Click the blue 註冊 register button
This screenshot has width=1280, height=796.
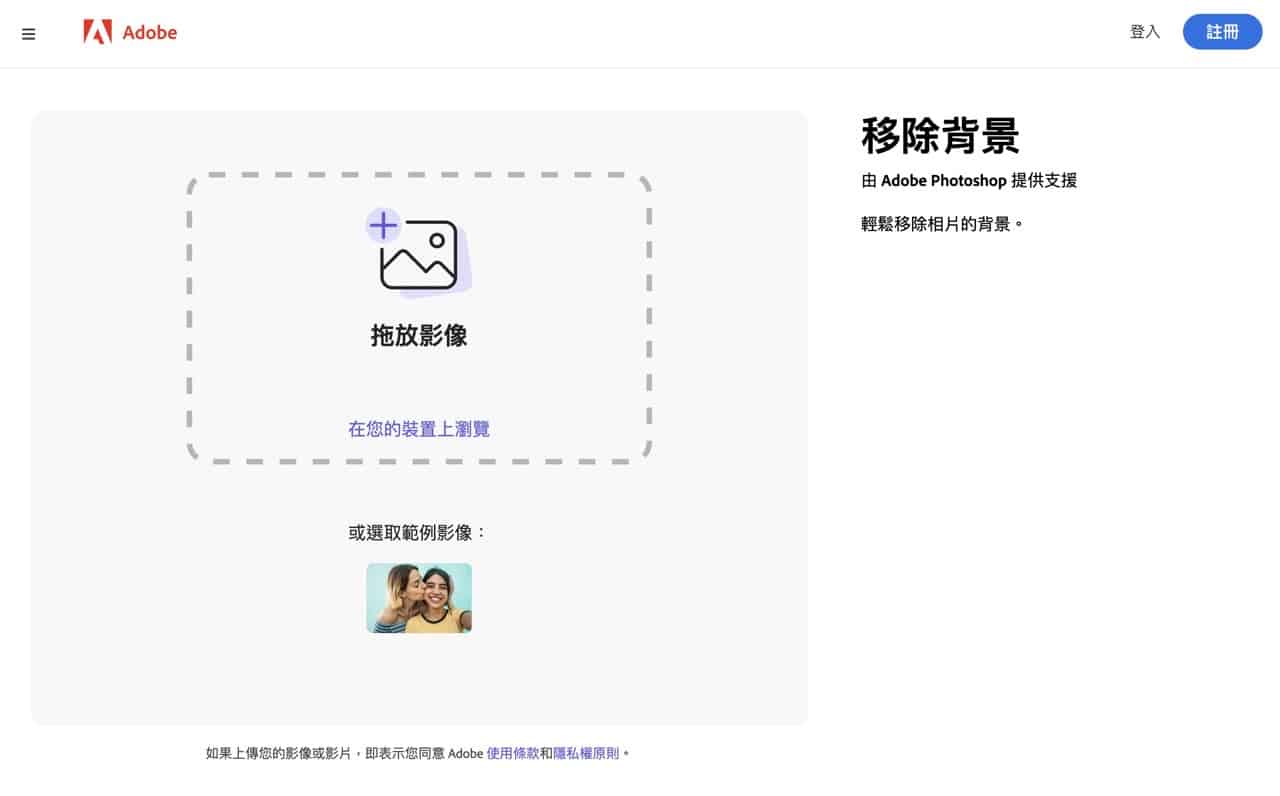[1222, 32]
